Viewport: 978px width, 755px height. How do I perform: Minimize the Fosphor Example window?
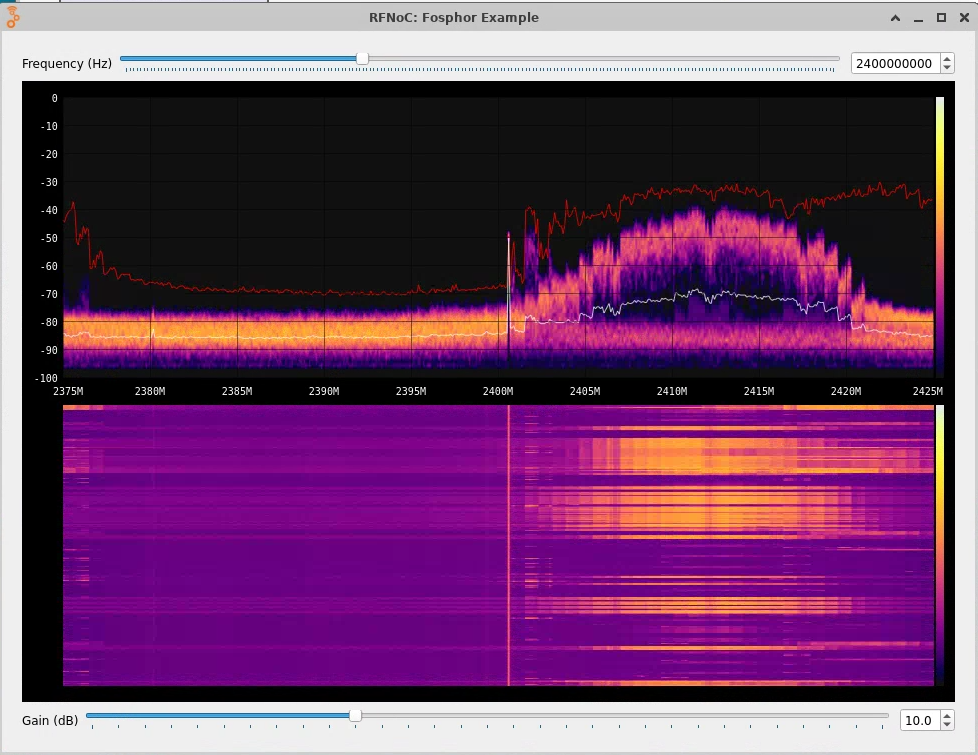[x=919, y=18]
